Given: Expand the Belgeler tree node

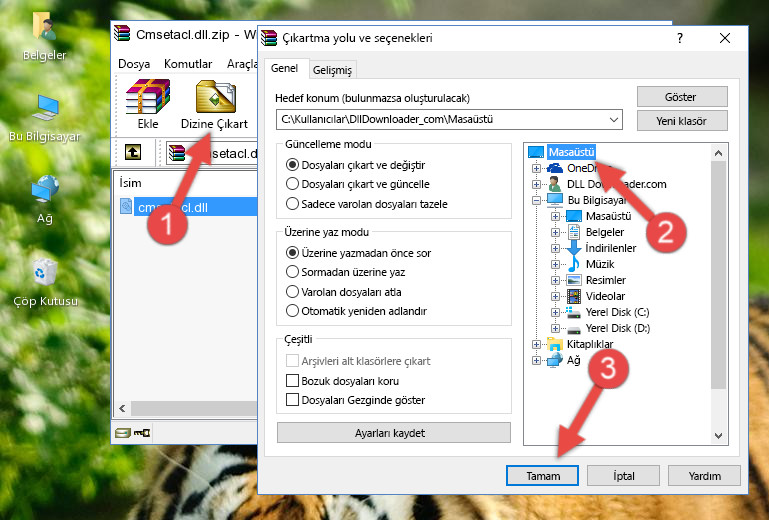Looking at the screenshot, I should tap(555, 232).
